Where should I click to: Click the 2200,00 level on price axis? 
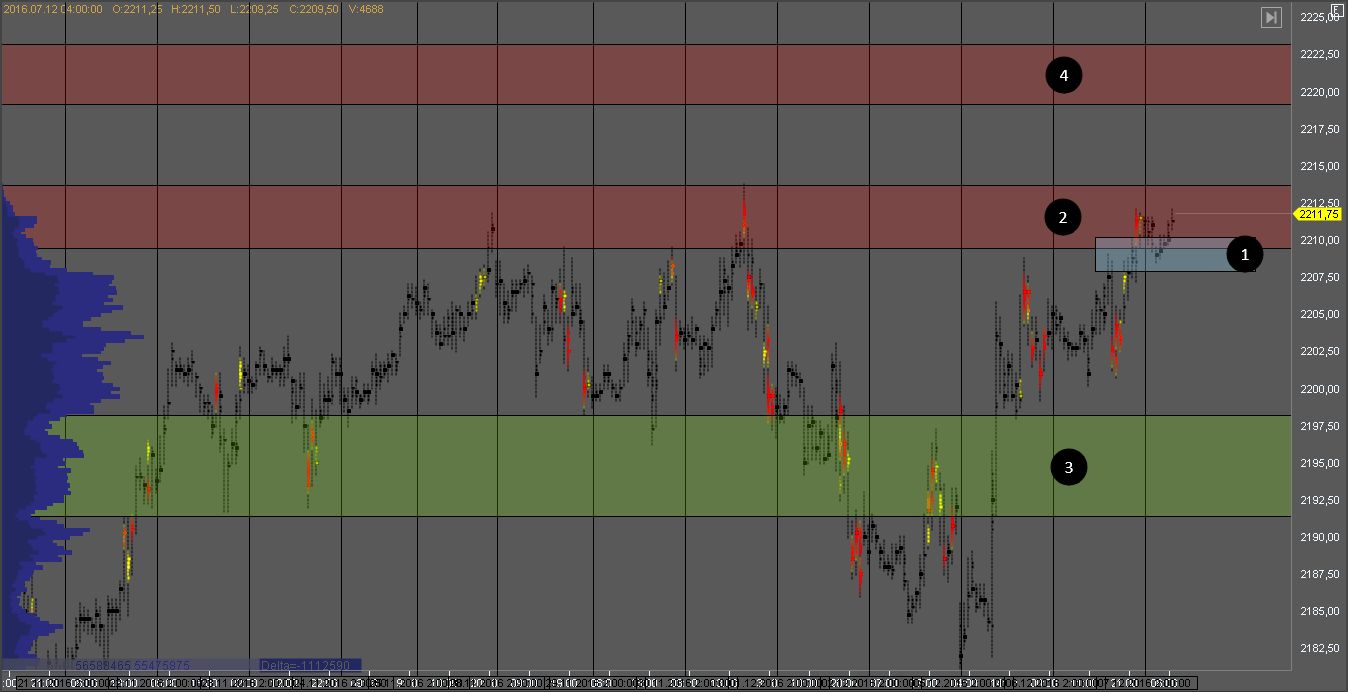[1320, 389]
